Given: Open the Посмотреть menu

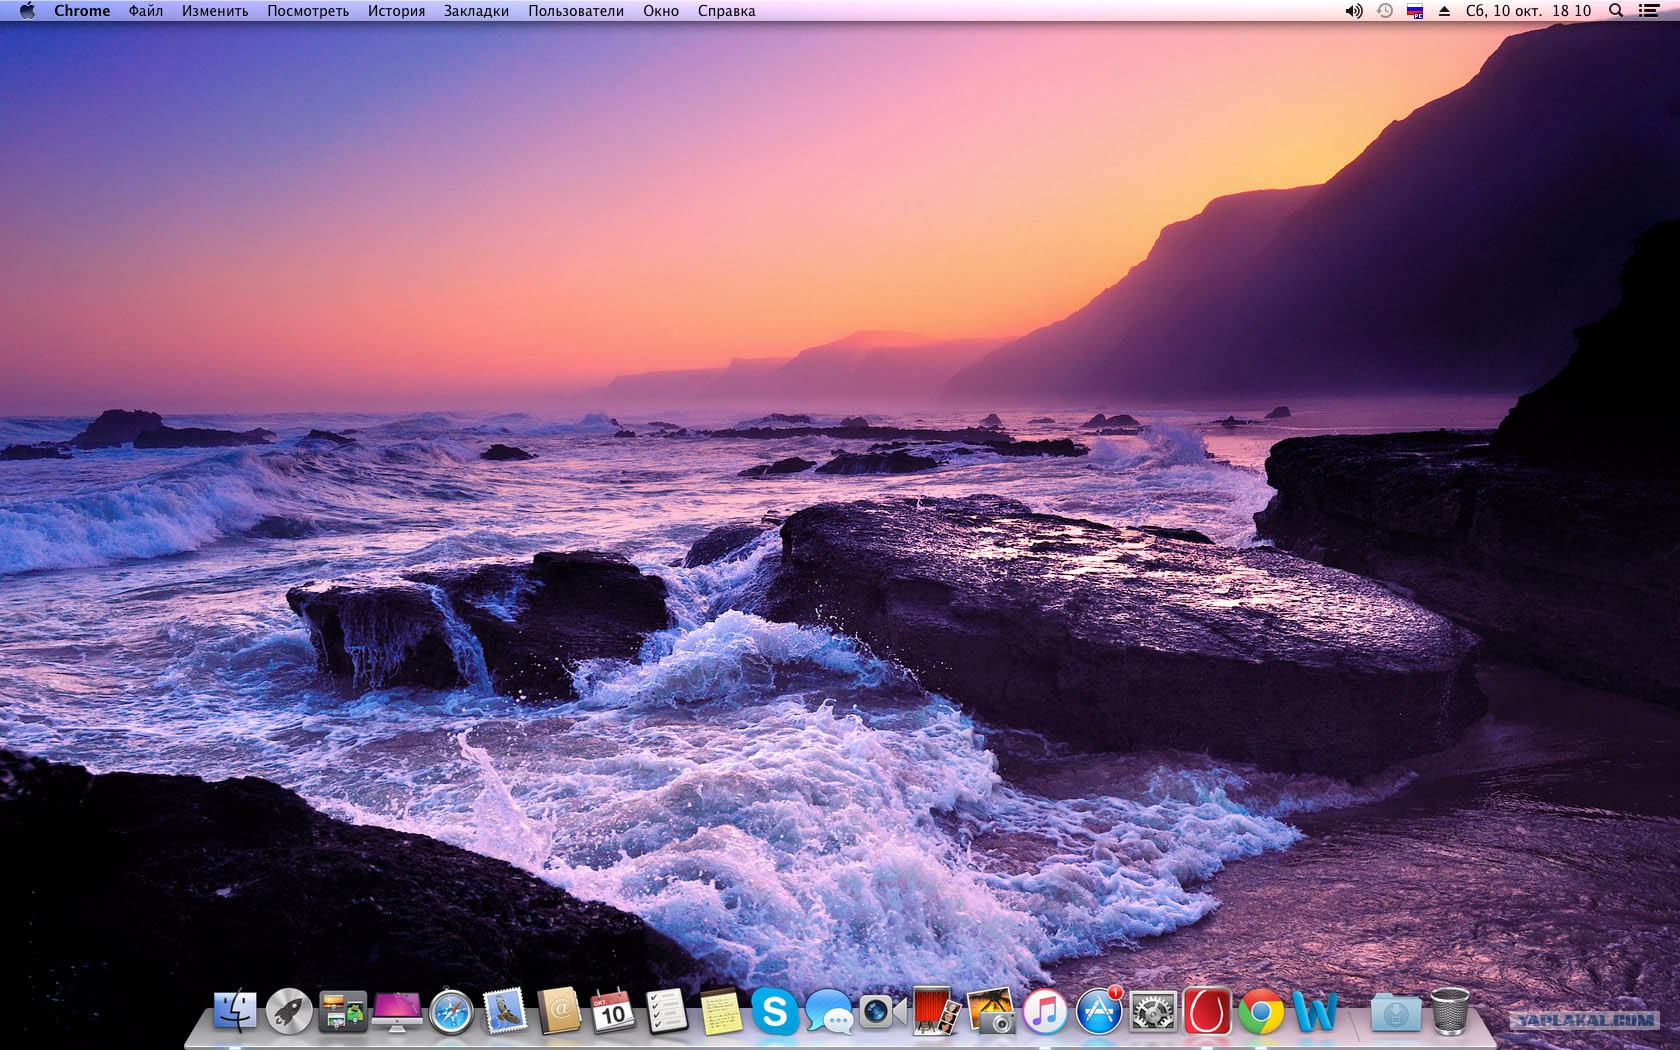Looking at the screenshot, I should [x=308, y=11].
